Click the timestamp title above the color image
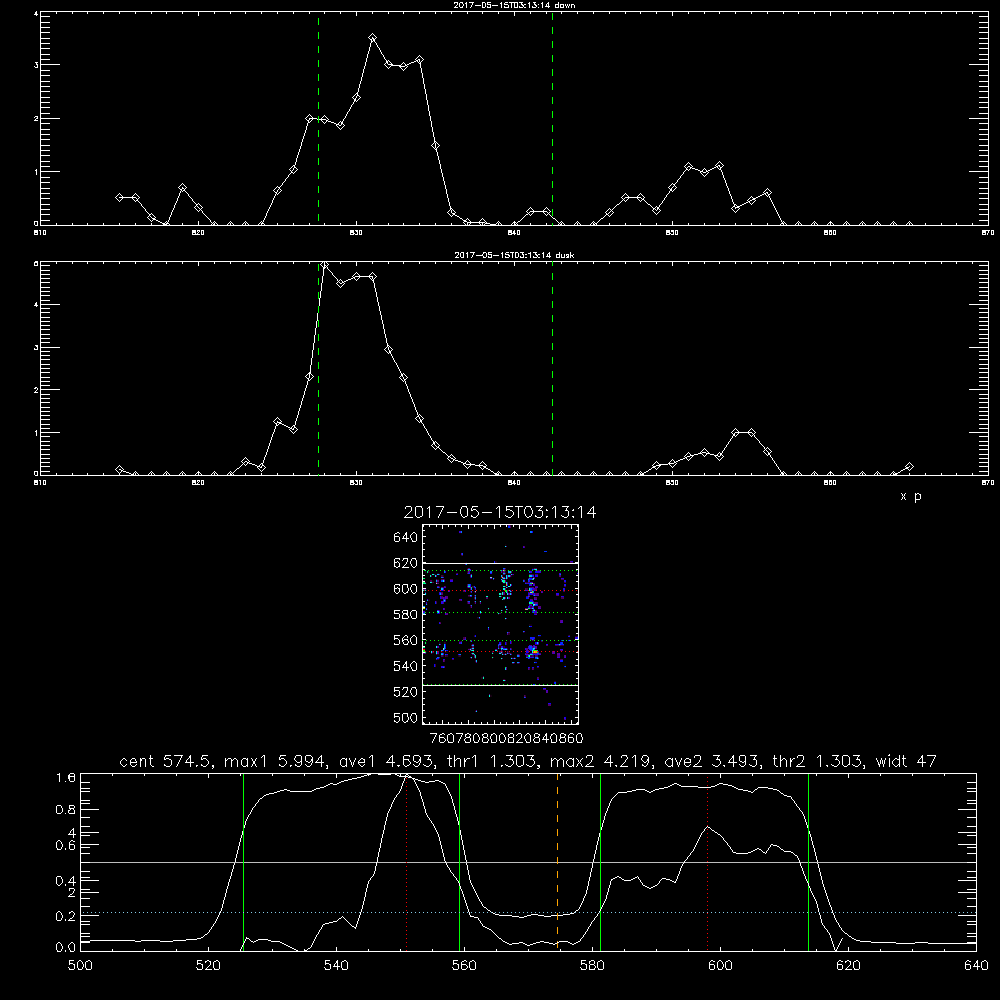Viewport: 1000px width, 1000px height. [x=500, y=512]
